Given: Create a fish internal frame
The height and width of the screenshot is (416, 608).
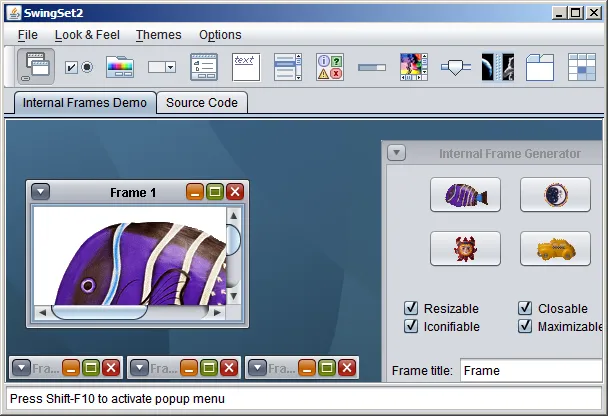Looking at the screenshot, I should (465, 195).
